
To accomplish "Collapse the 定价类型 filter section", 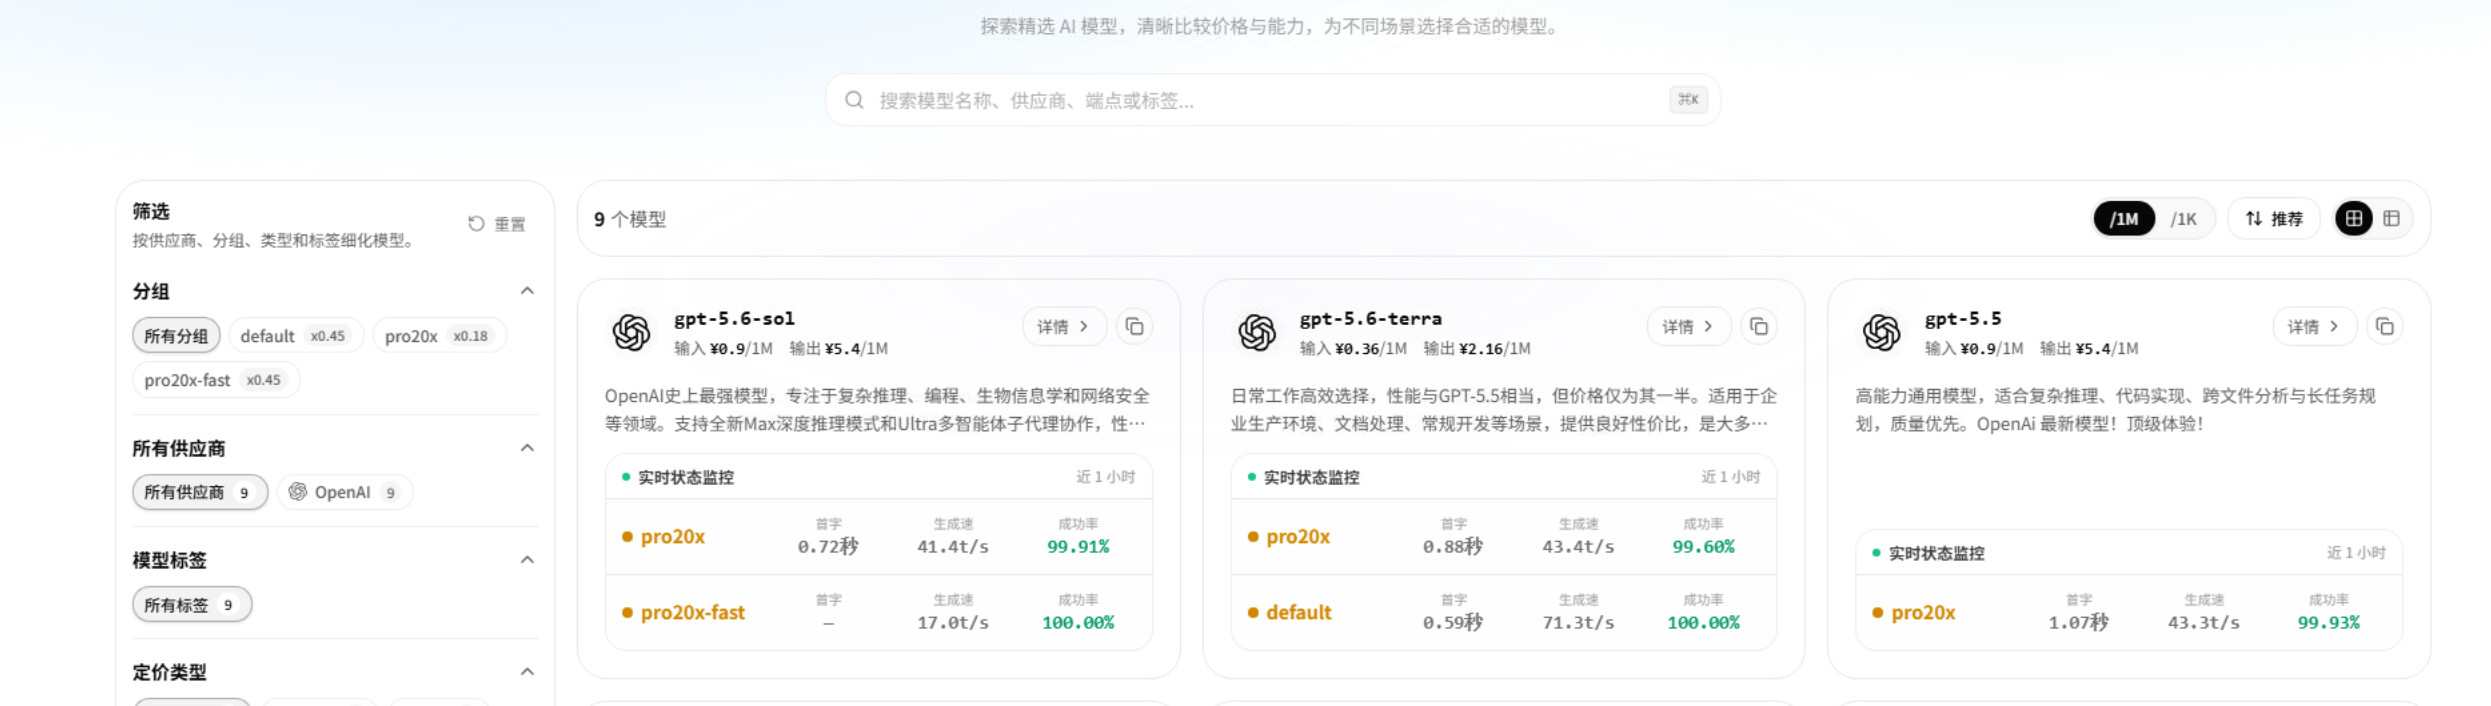I will 527,672.
